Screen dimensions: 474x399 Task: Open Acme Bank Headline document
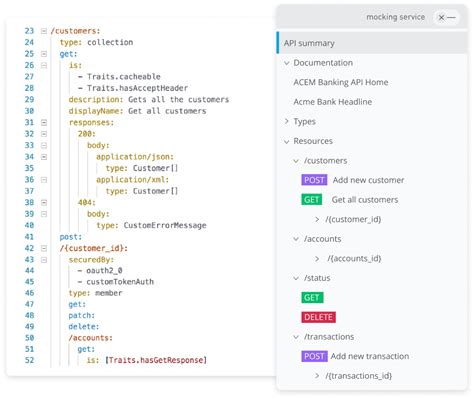coord(332,102)
